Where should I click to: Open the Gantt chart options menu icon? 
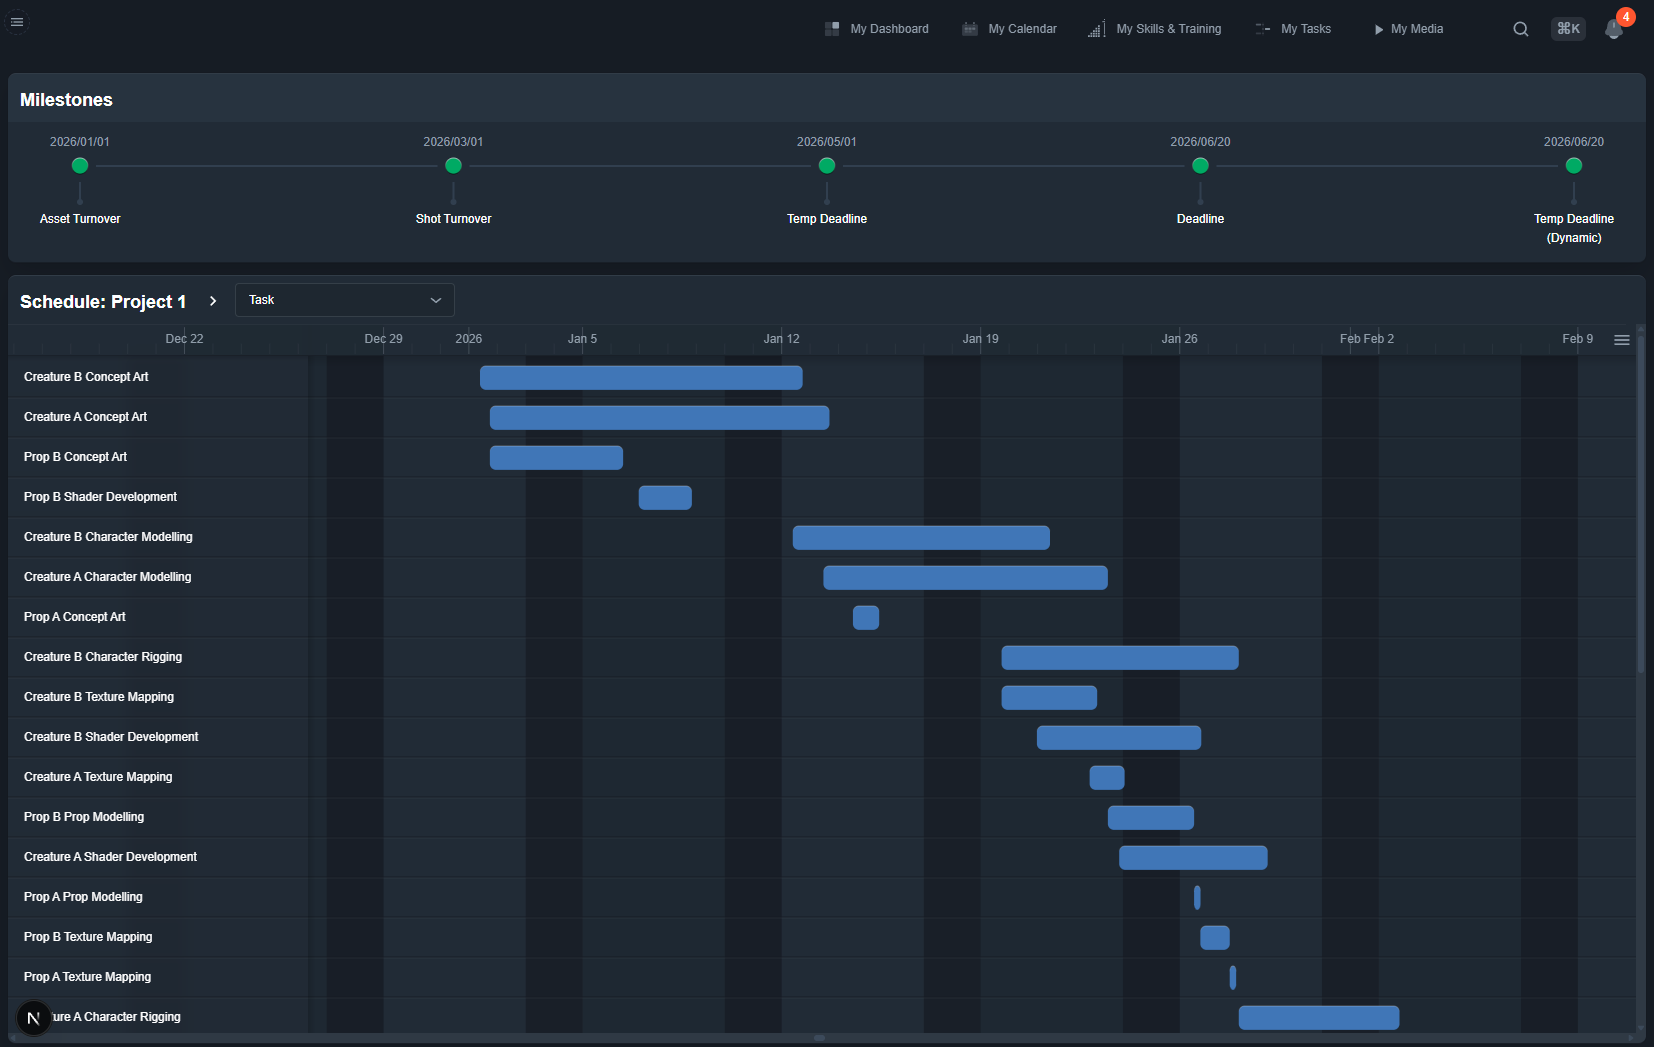tap(1621, 339)
